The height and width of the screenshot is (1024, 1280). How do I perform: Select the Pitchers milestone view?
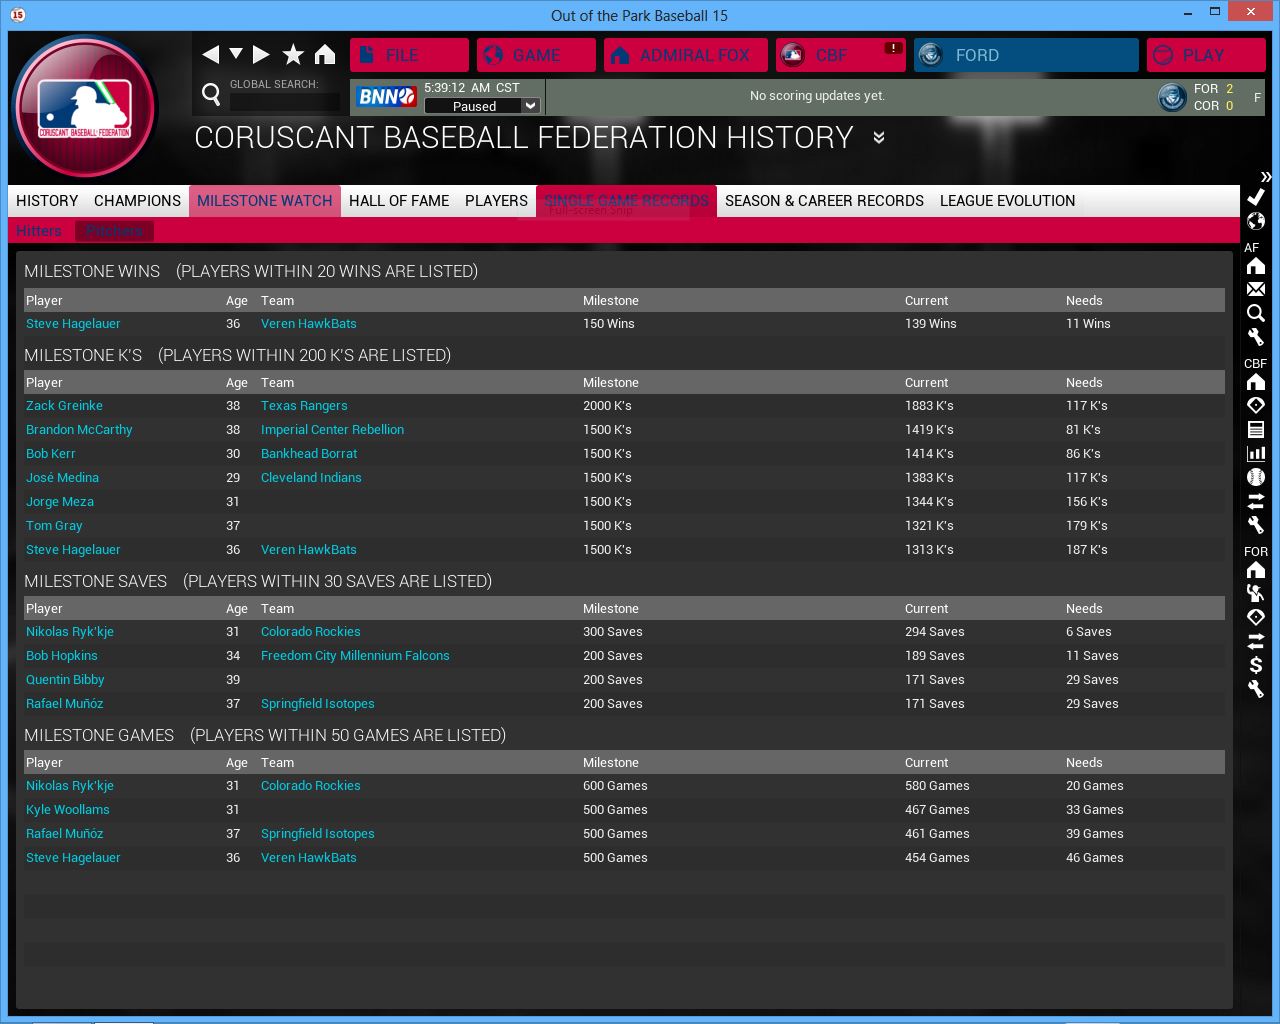pos(114,231)
